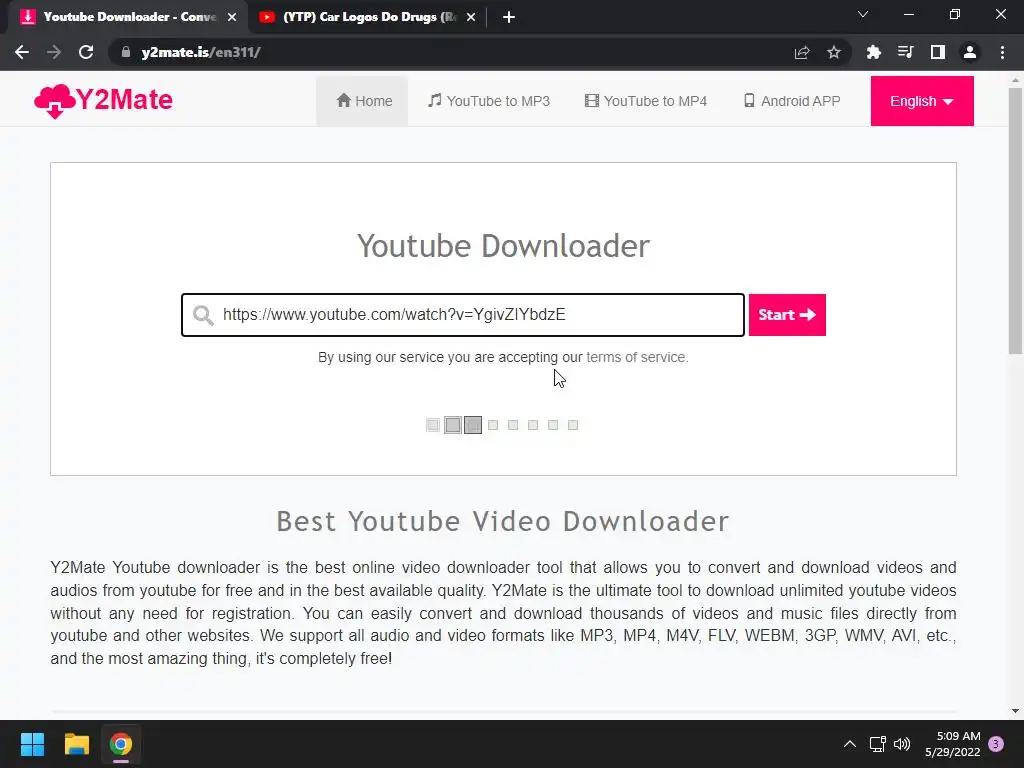Open the Chrome profile avatar
Screen dimensions: 1024x768
(x=970, y=52)
